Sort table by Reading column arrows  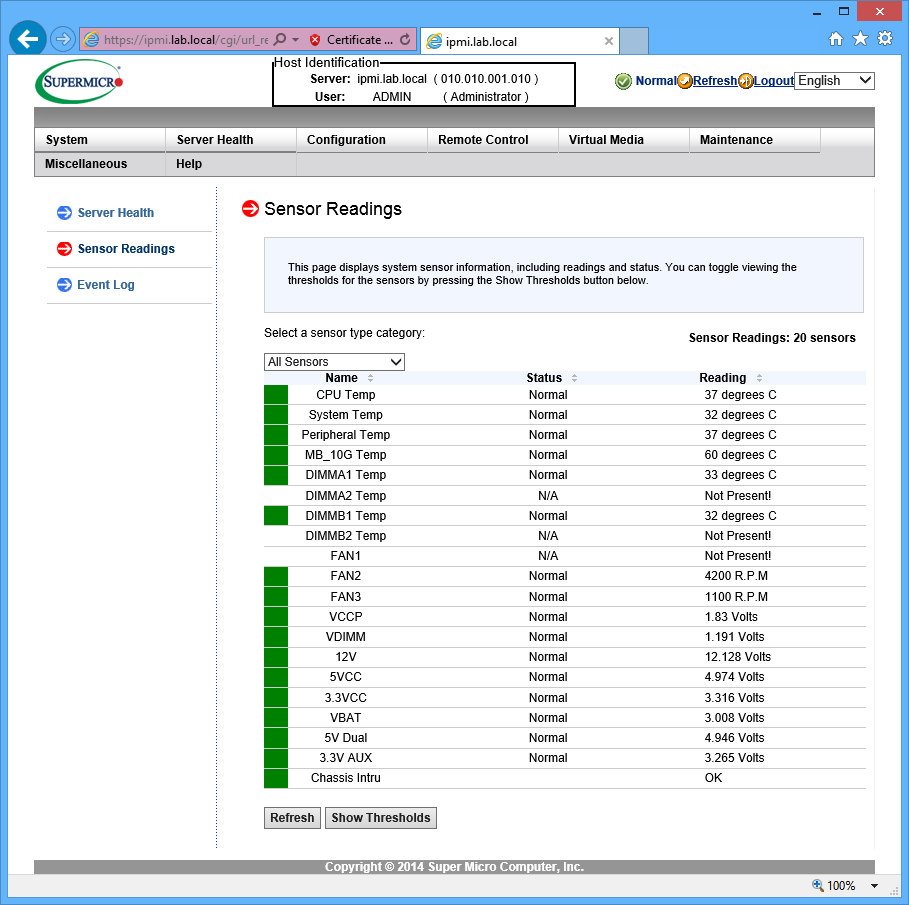(759, 378)
